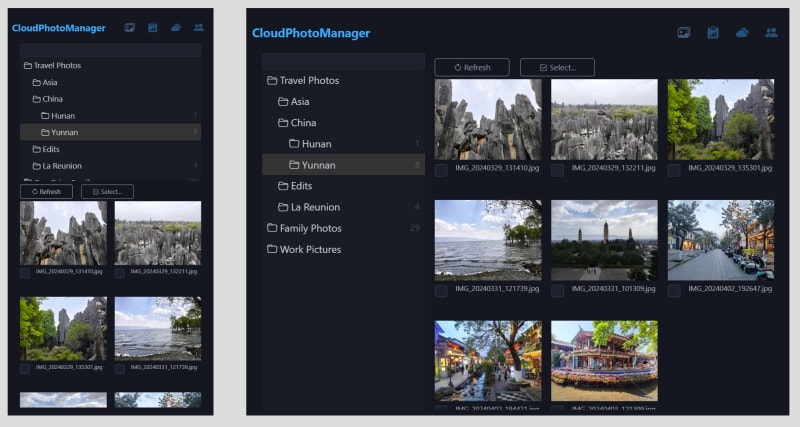Viewport: 800px width, 427px height.
Task: Tick the IMG_20240329_132211.jpg checkbox in the wide layout
Action: tap(558, 170)
